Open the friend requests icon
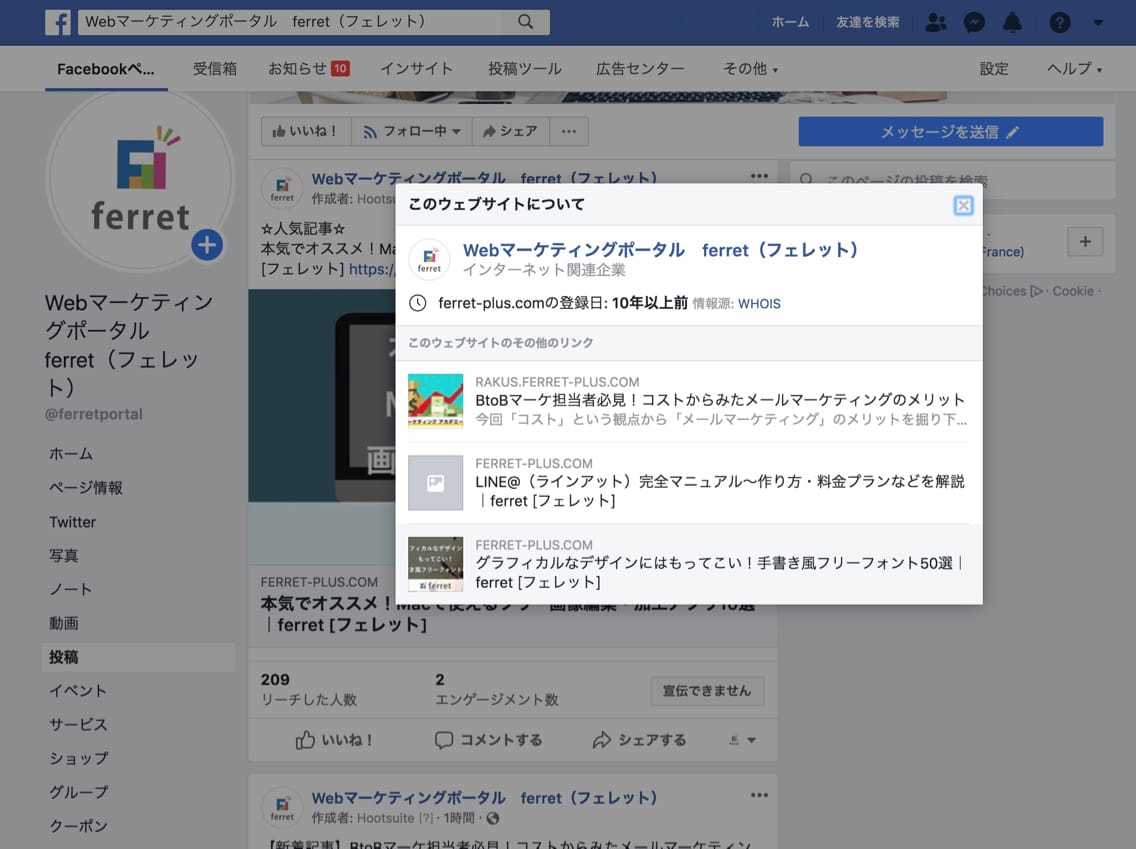Viewport: 1136px width, 849px height. (x=935, y=22)
